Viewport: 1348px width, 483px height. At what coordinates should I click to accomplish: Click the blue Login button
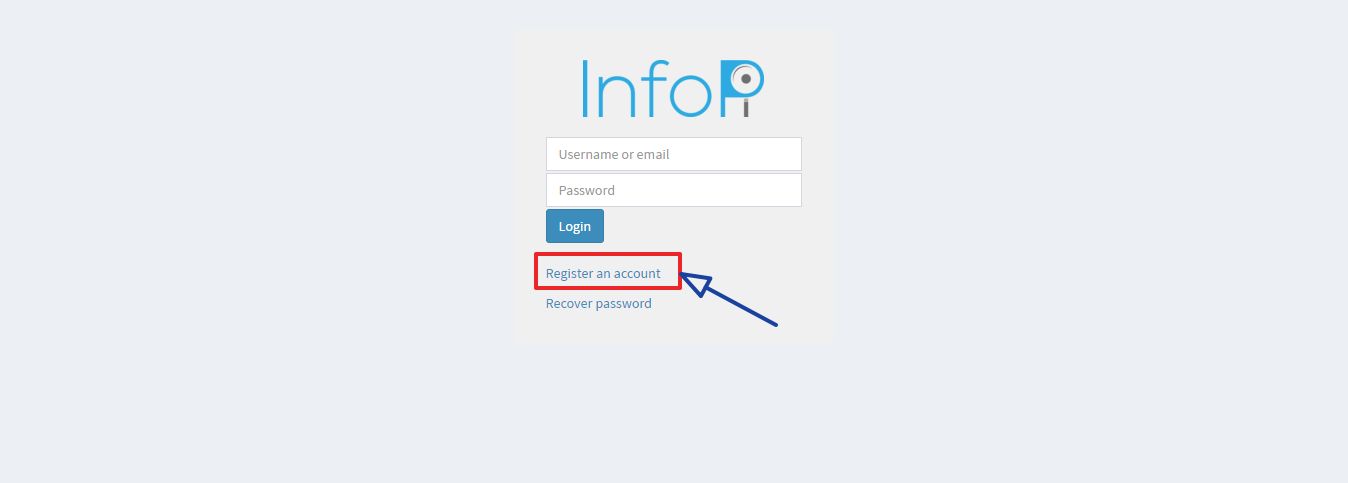575,226
